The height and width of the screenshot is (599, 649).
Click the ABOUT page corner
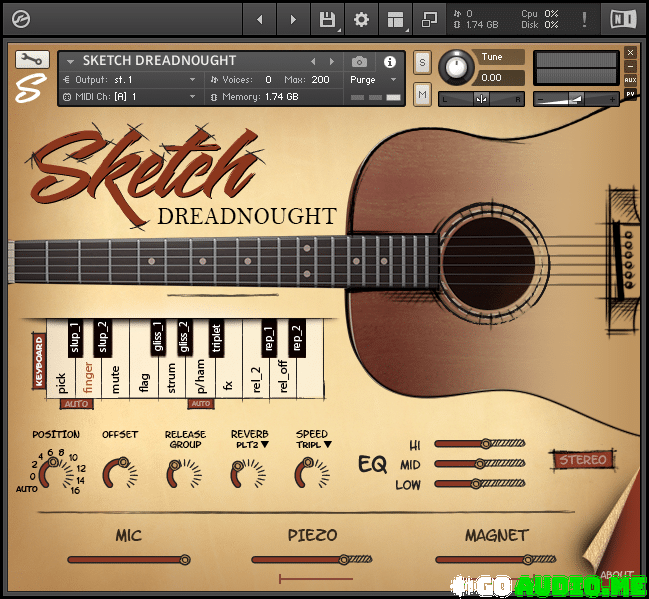[617, 574]
